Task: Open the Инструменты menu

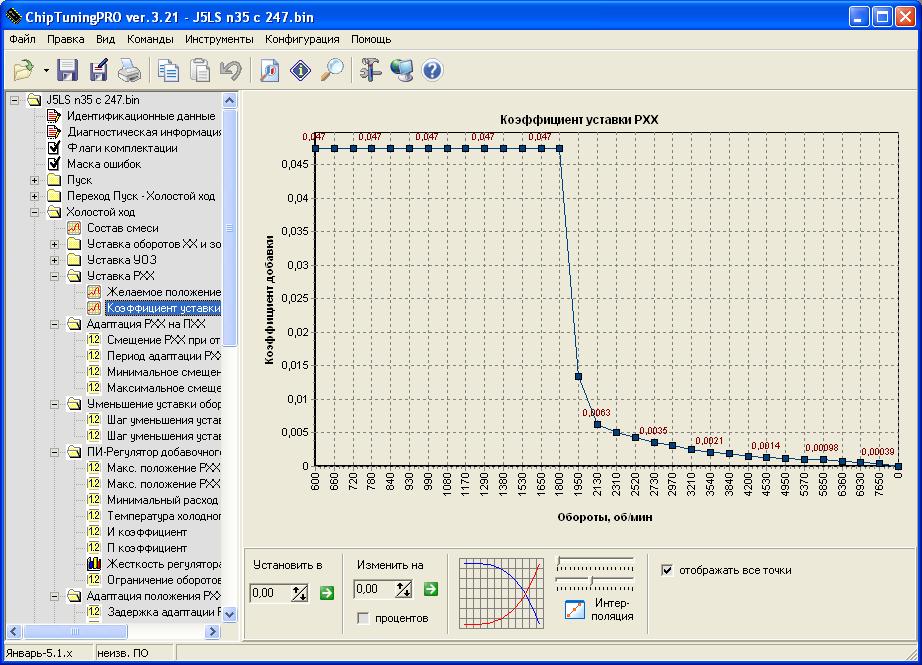Action: (219, 39)
